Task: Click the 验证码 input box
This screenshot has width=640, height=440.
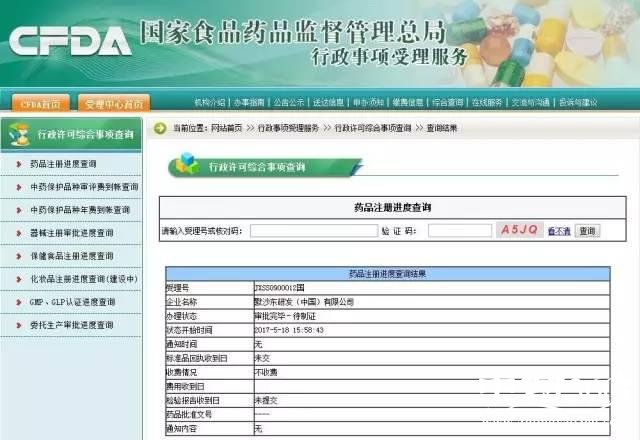Action: pyautogui.click(x=458, y=231)
